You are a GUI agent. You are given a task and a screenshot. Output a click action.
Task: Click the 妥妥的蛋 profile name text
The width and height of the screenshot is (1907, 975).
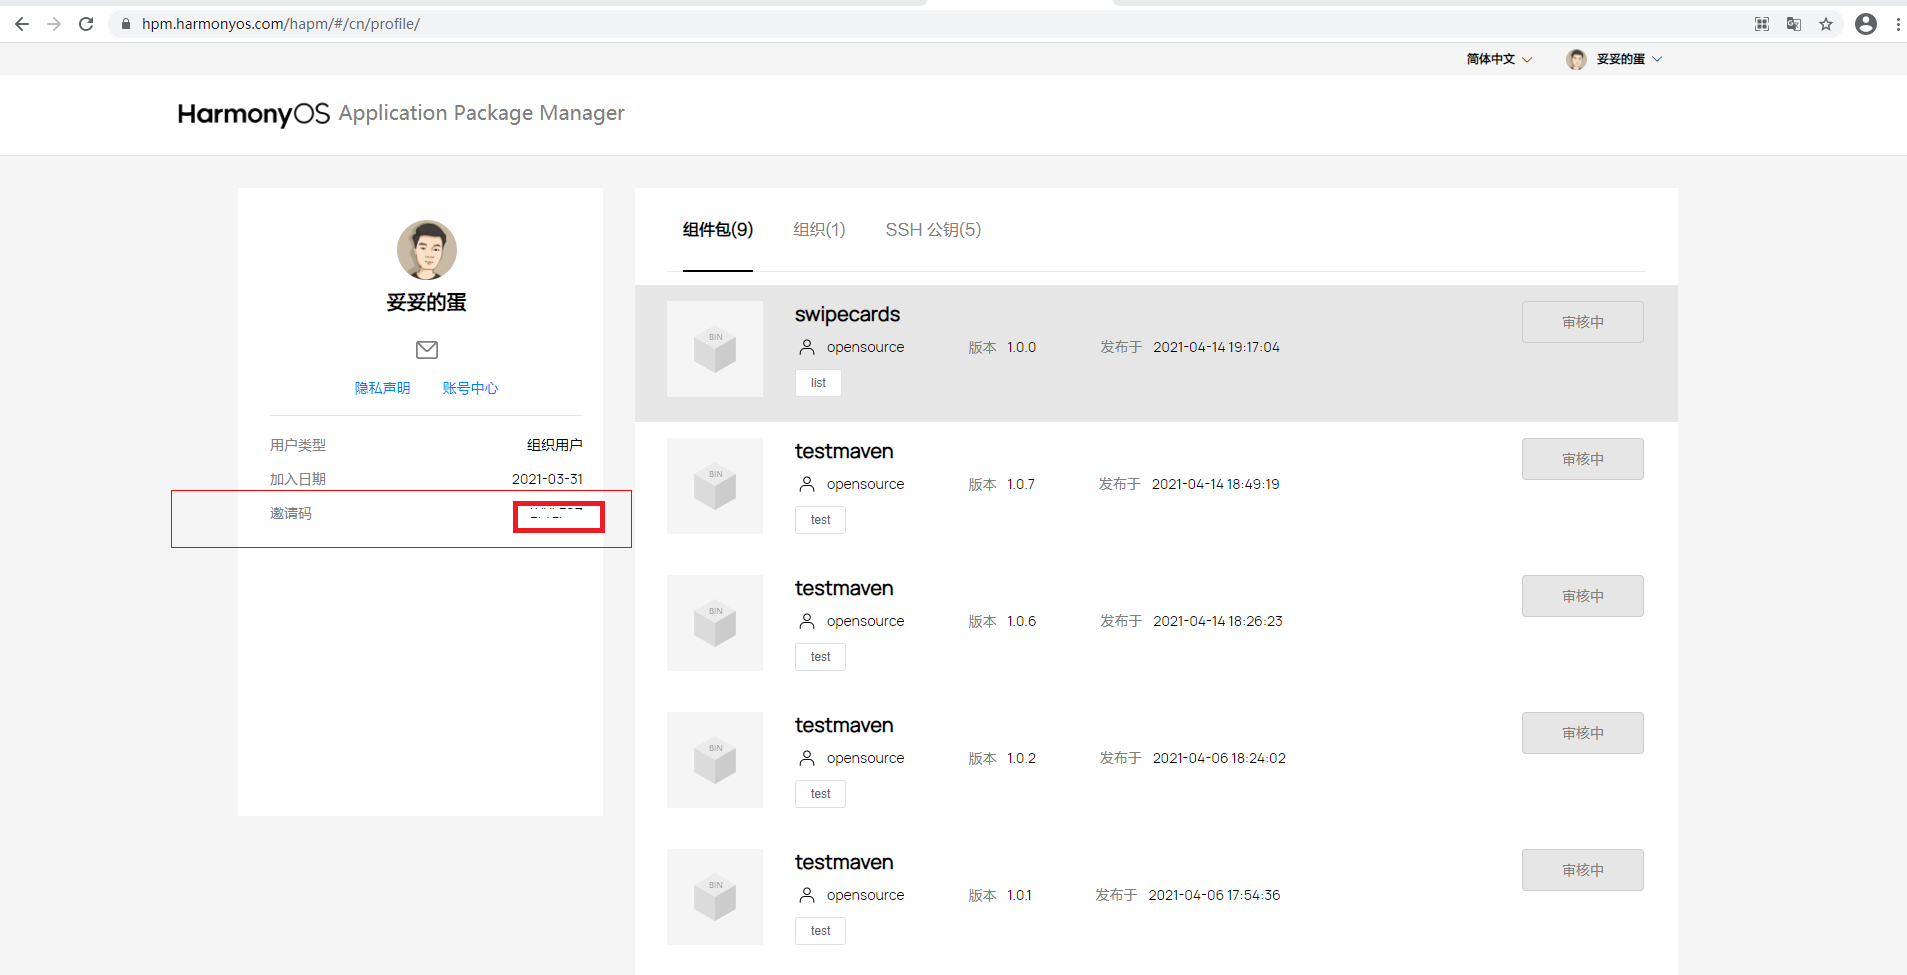coord(427,302)
